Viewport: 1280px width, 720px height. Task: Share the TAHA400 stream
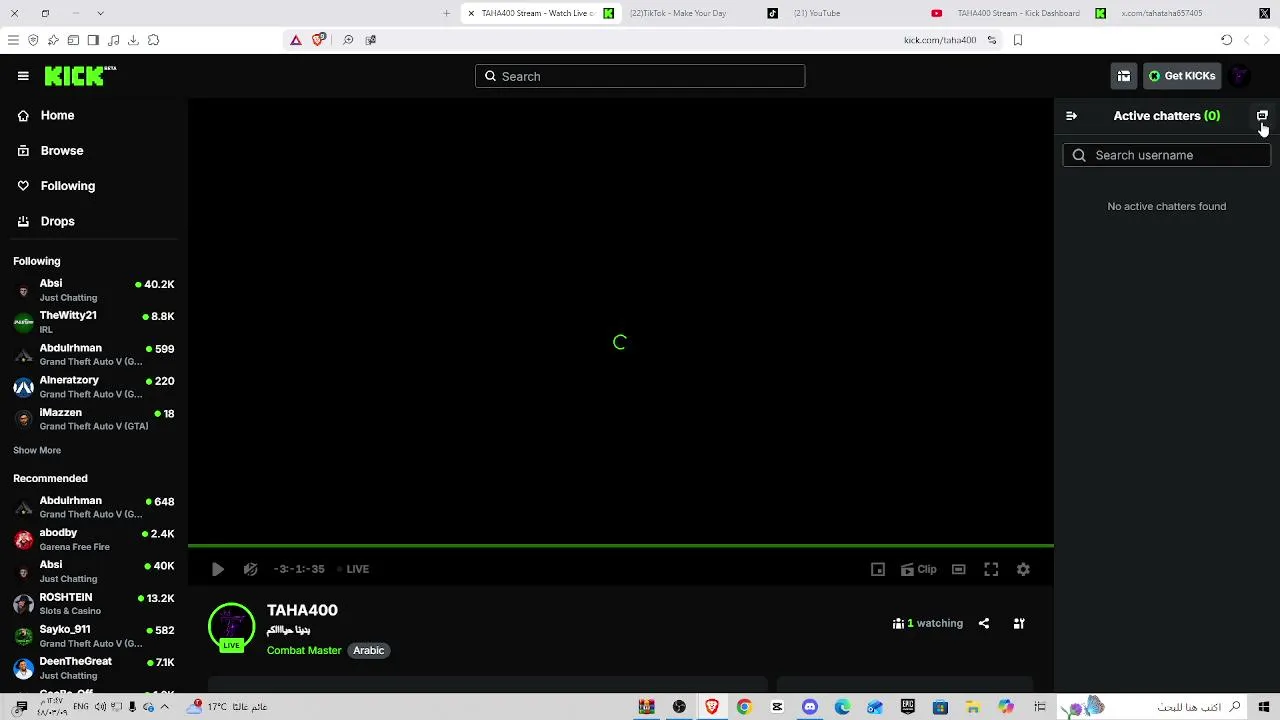[x=984, y=623]
